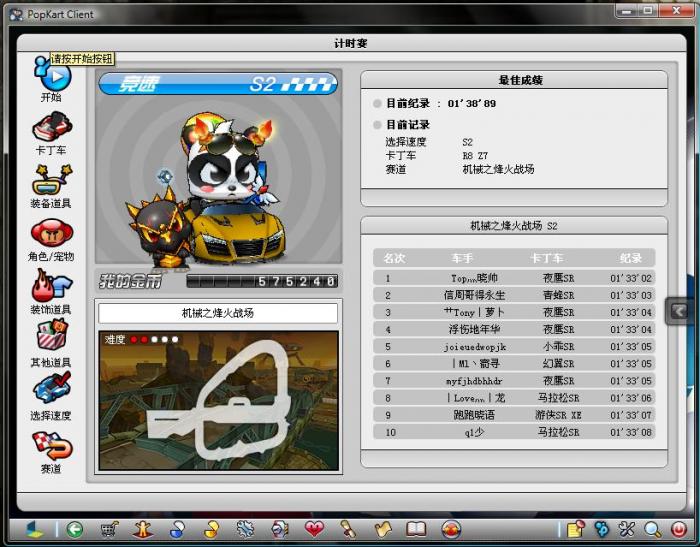
Task: Select rank 3 row Tony 萝卜
Action: [514, 312]
